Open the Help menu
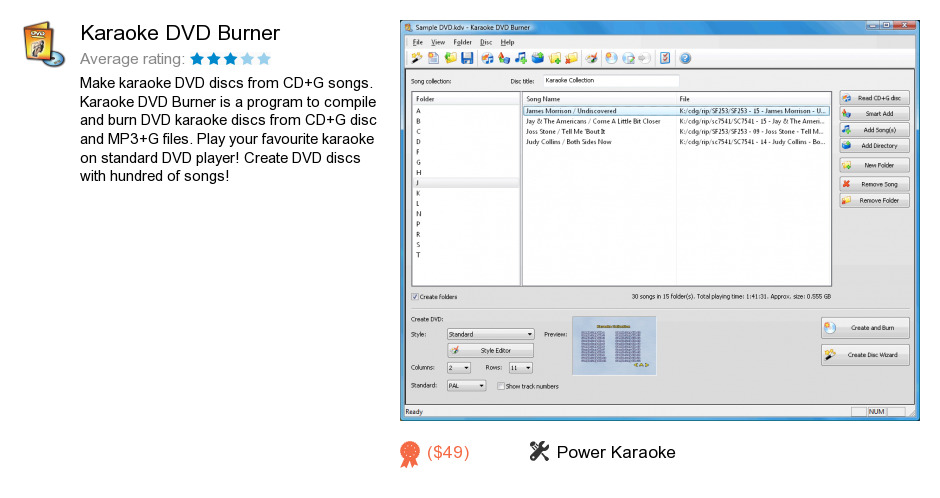This screenshot has height=498, width=940. coord(507,43)
